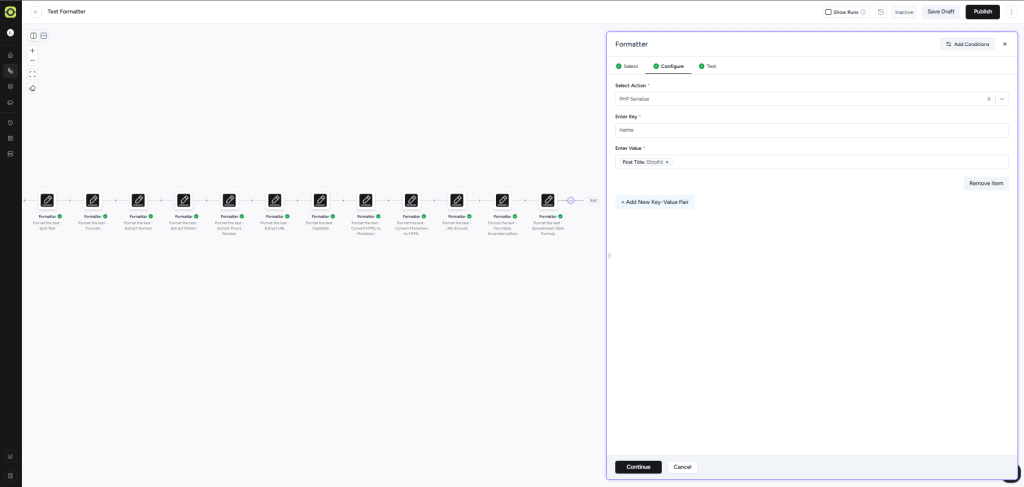1024x487 pixels.
Task: Open the three-dot more options menu
Action: pyautogui.click(x=1011, y=12)
